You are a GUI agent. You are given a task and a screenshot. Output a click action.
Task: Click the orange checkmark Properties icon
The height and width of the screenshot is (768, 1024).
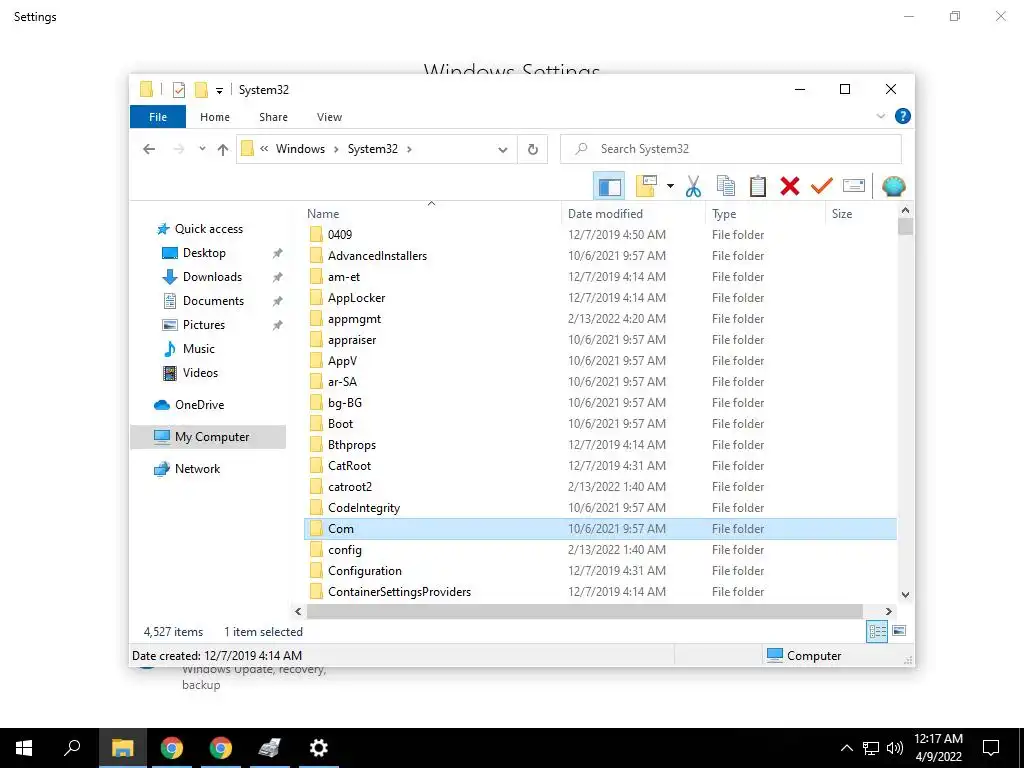coord(822,187)
